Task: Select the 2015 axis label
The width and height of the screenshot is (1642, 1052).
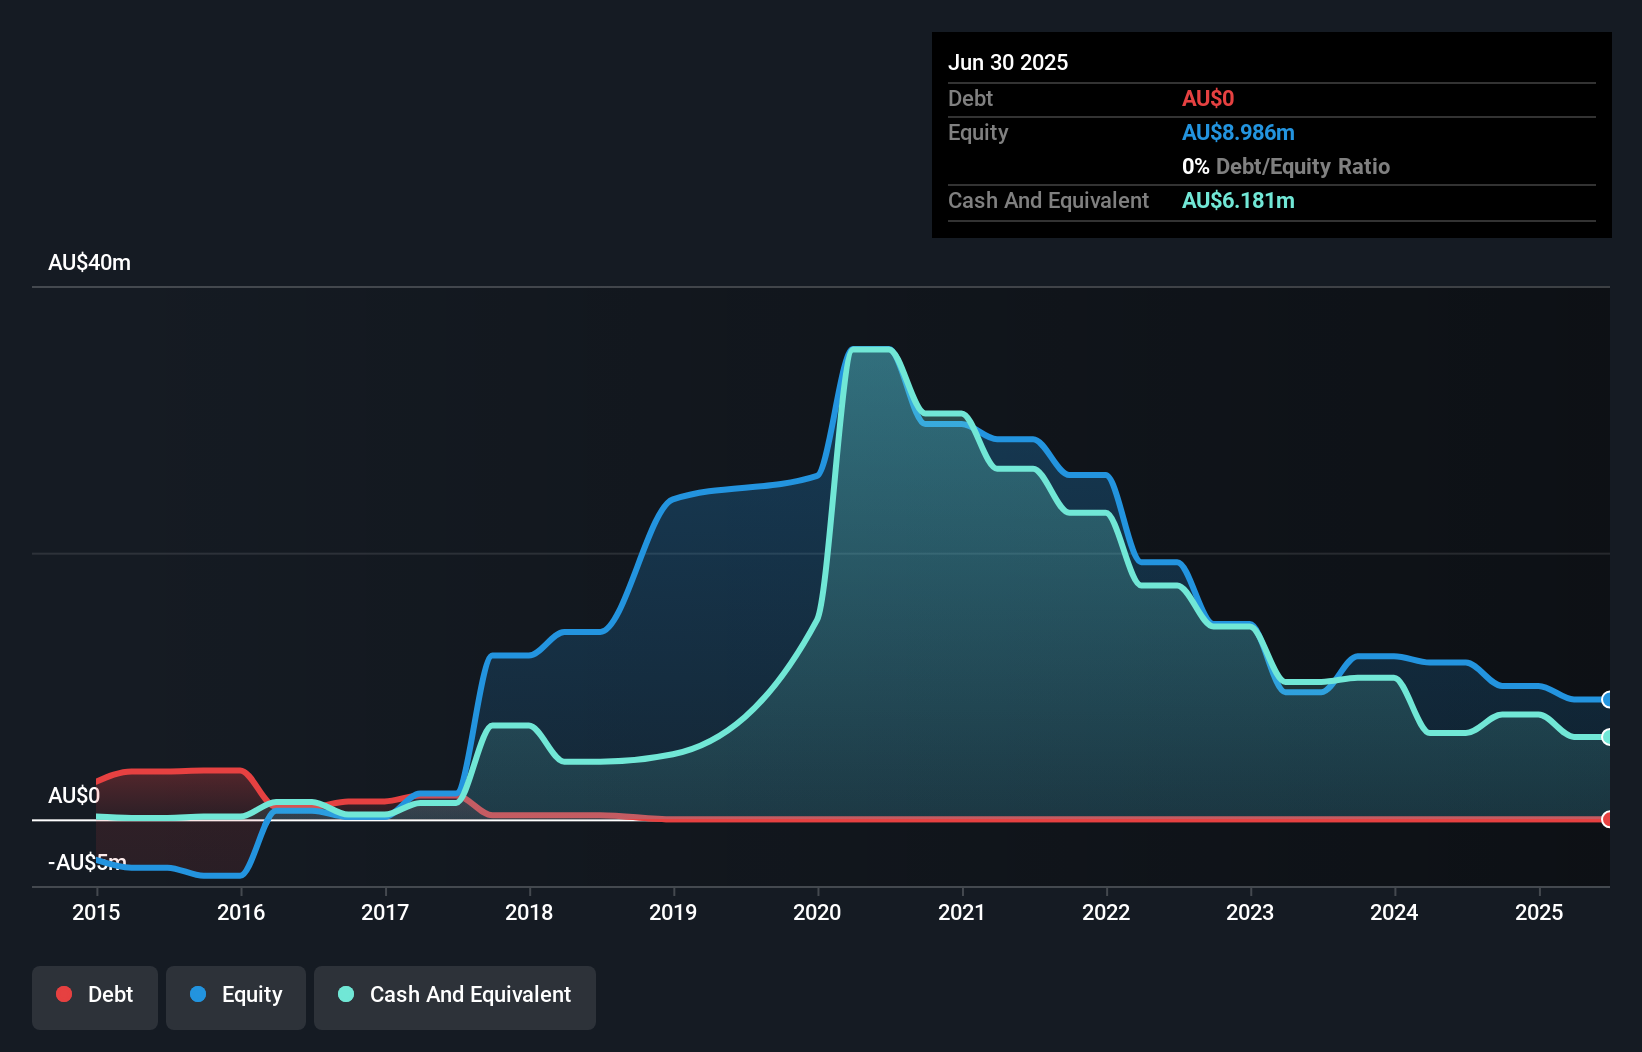Action: tap(96, 912)
